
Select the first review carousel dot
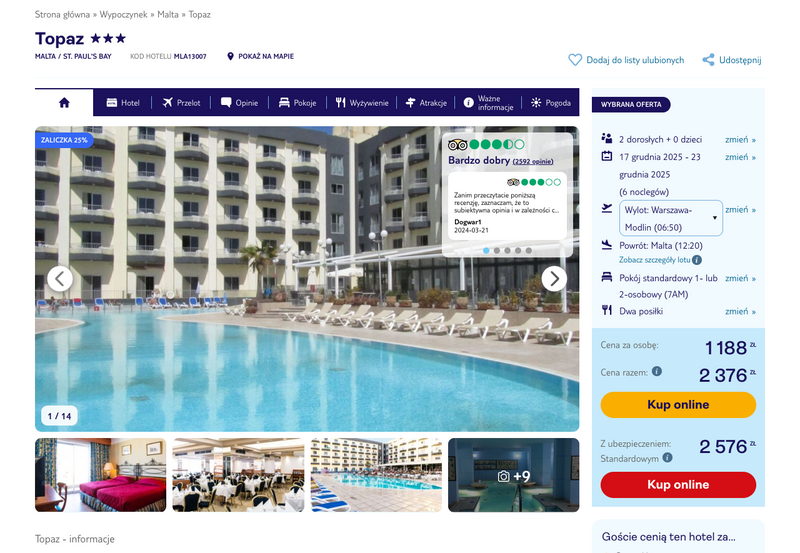click(x=486, y=250)
